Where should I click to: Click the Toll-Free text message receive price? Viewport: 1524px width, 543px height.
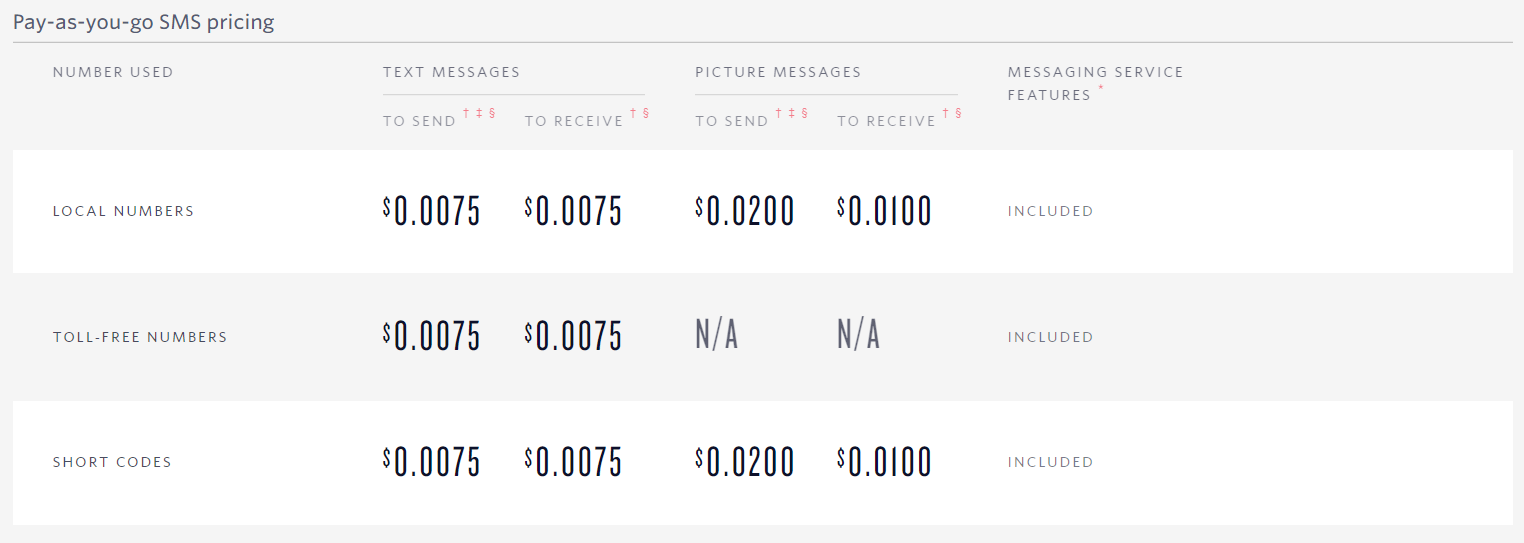[573, 337]
